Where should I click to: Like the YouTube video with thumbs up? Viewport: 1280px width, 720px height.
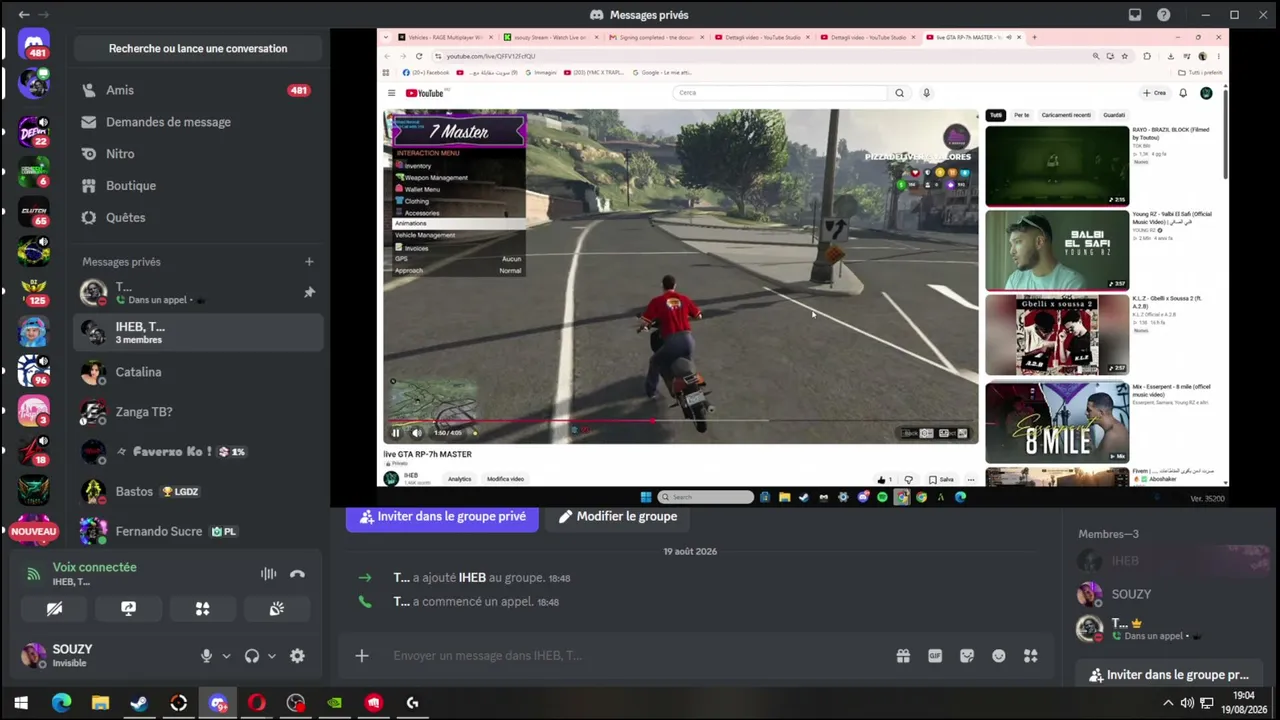pos(881,479)
